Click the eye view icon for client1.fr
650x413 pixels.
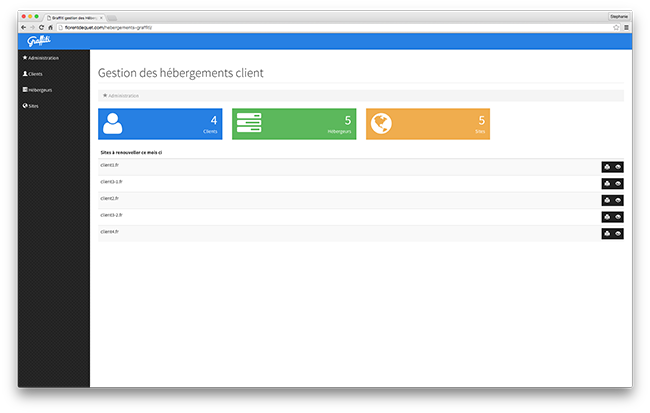pos(618,167)
